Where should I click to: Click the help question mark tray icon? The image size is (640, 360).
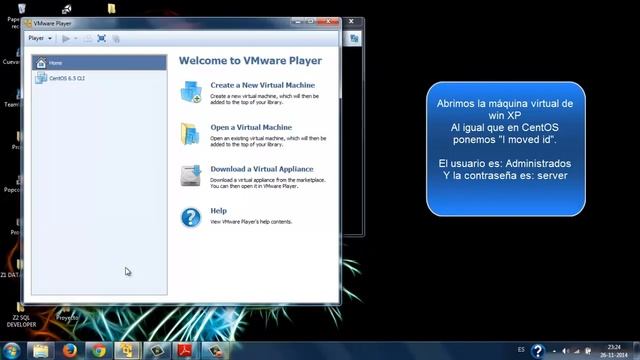538,351
